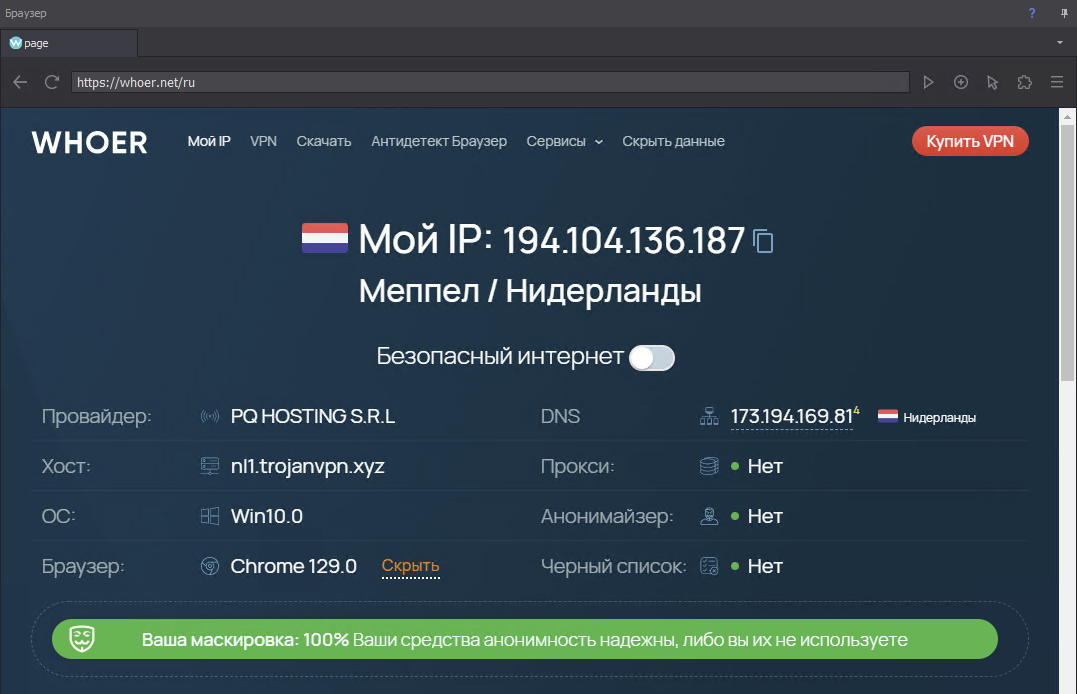Click the Прокси Нет status
The image size is (1077, 694).
click(x=764, y=466)
